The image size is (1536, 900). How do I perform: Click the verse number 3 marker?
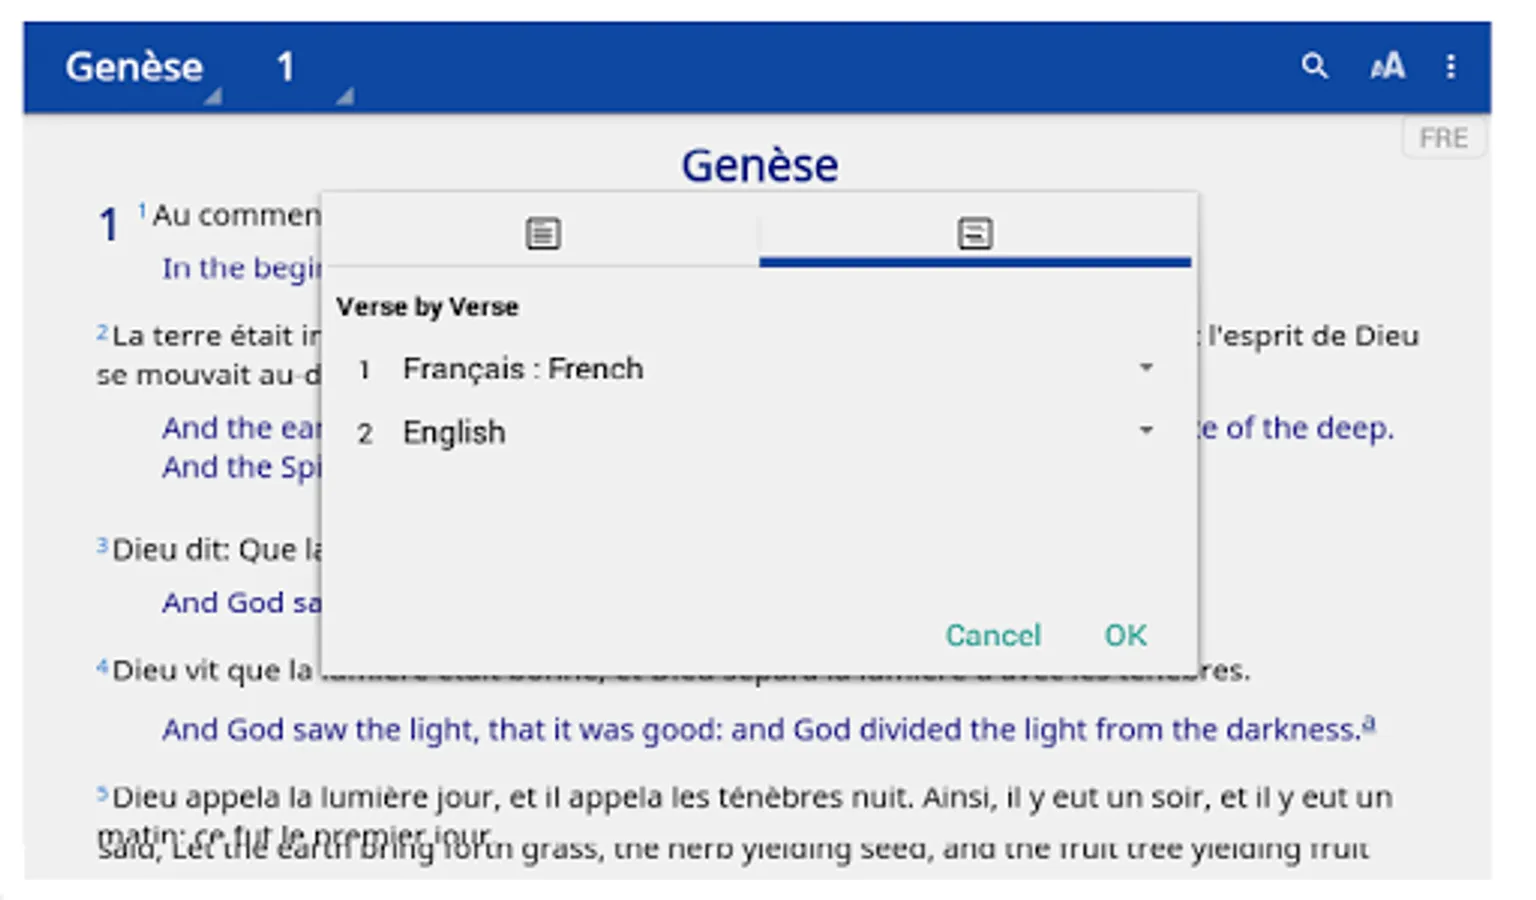(102, 545)
